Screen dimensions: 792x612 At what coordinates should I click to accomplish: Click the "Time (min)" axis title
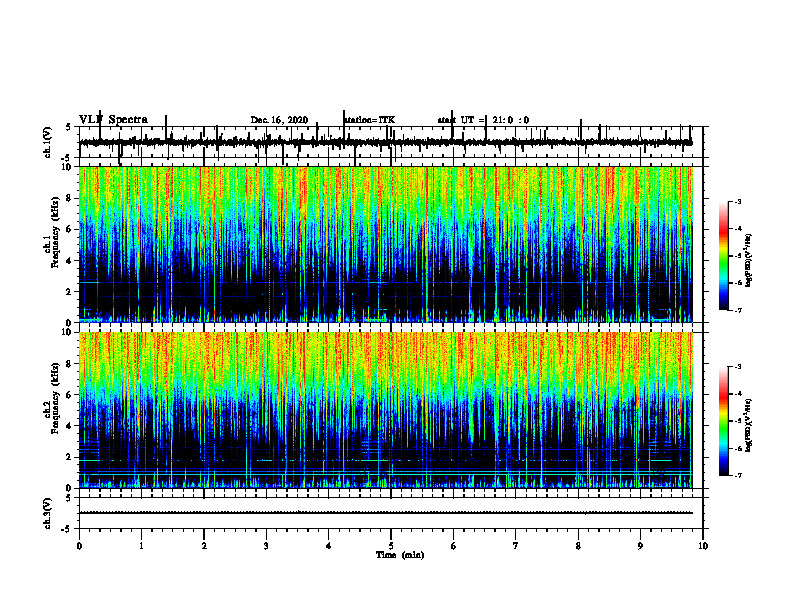400,555
